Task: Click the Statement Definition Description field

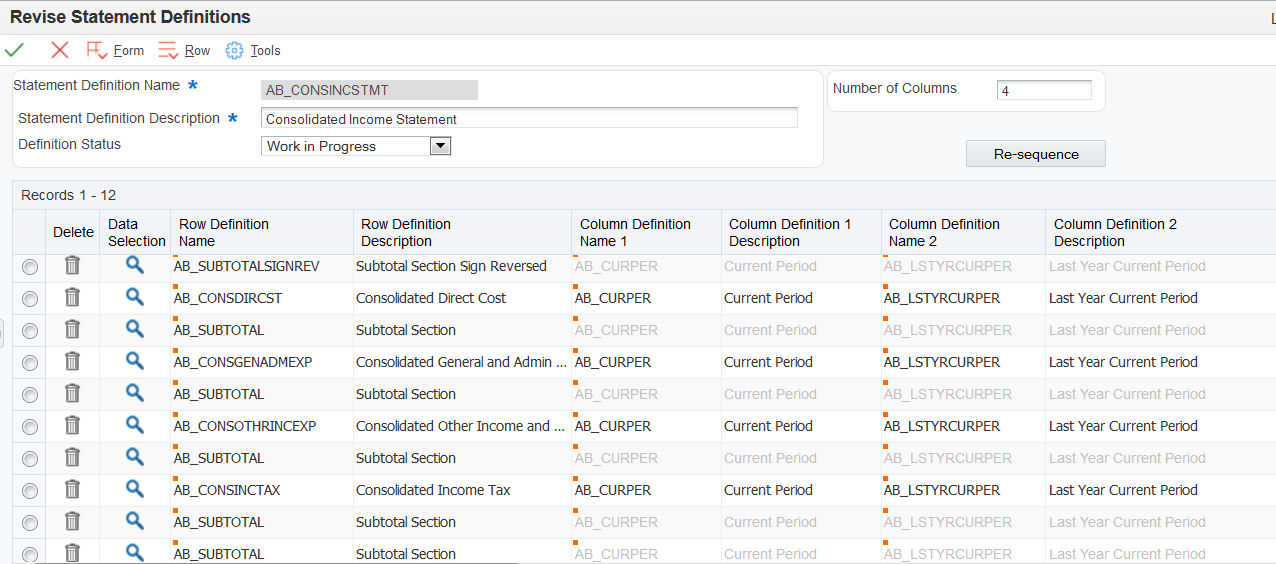Action: point(529,119)
